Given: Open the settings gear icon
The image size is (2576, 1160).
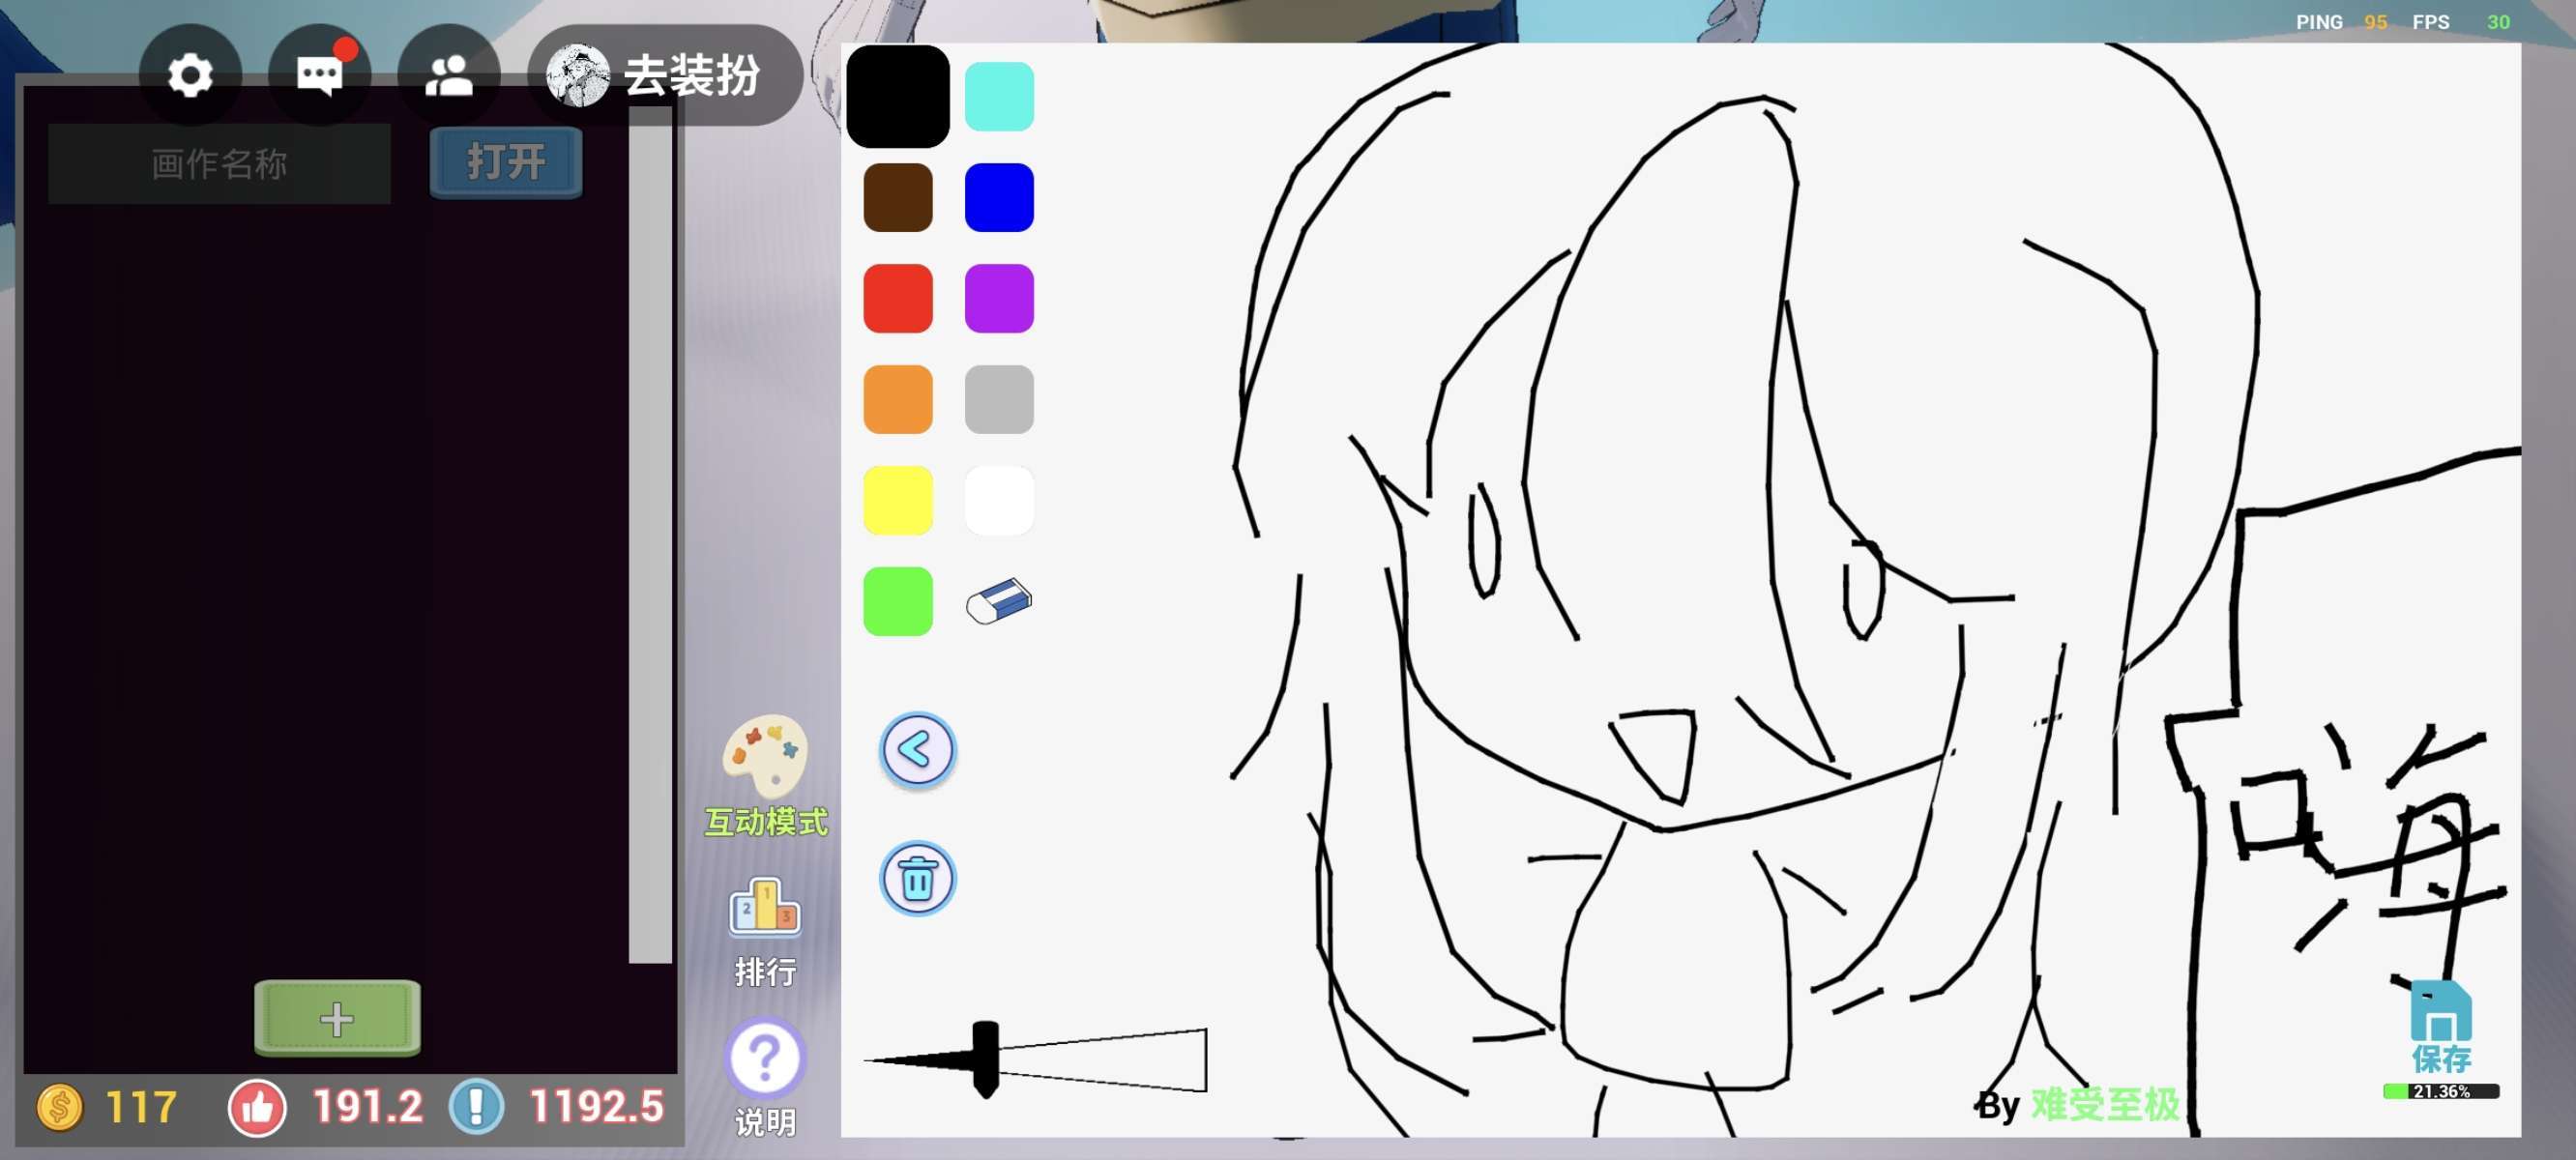Looking at the screenshot, I should [190, 75].
